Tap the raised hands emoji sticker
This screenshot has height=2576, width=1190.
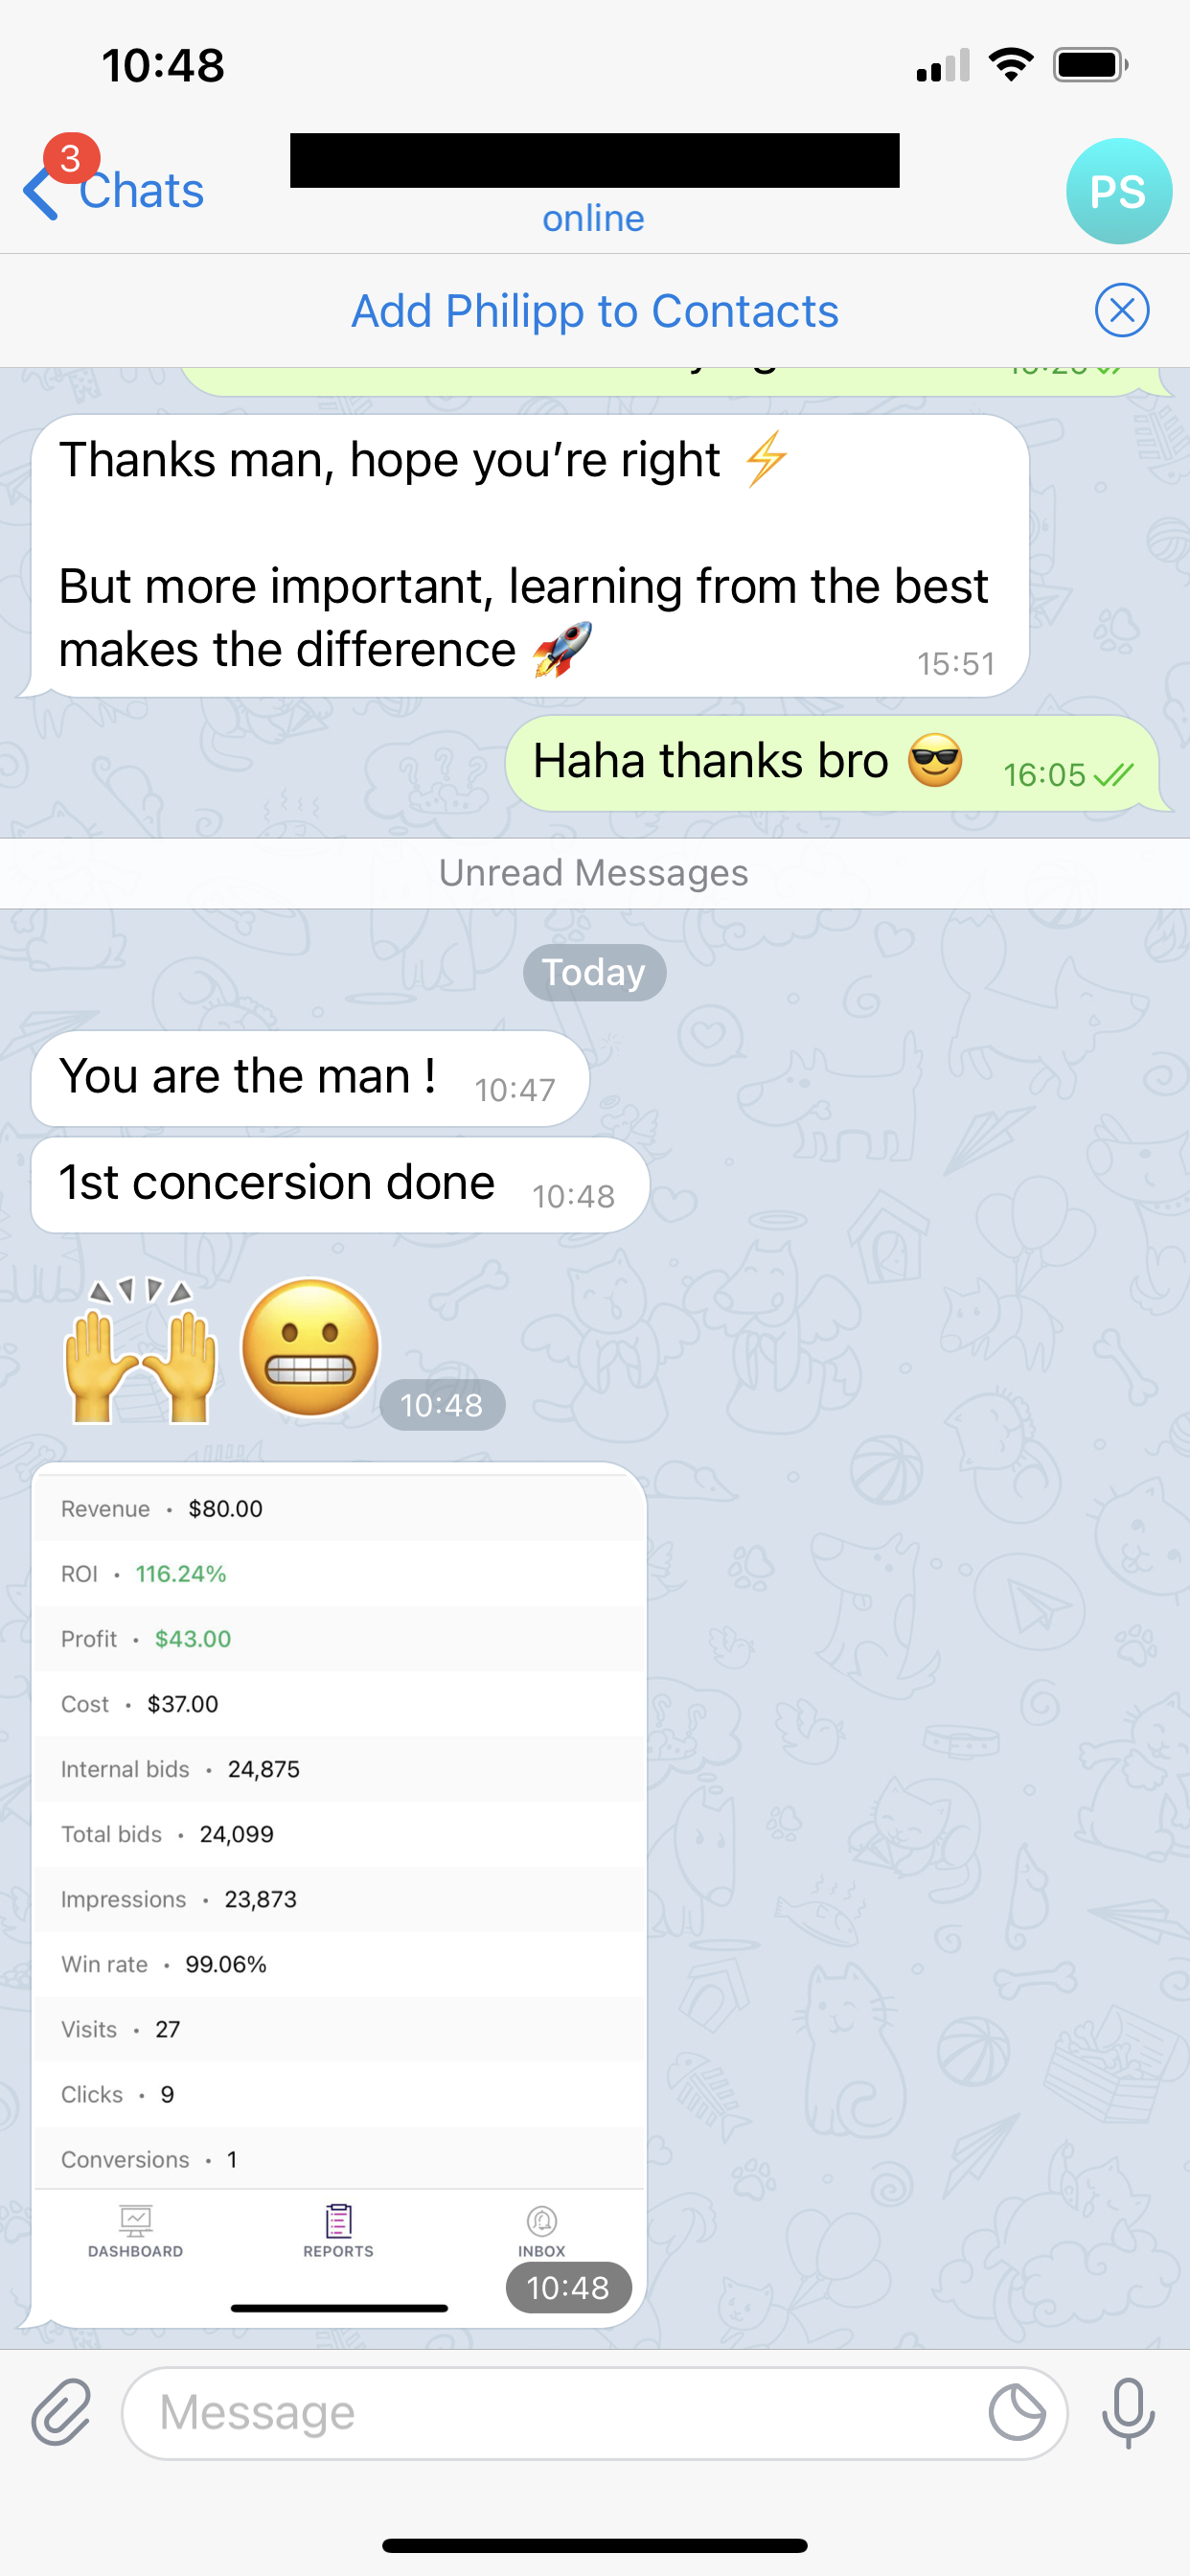point(140,1349)
